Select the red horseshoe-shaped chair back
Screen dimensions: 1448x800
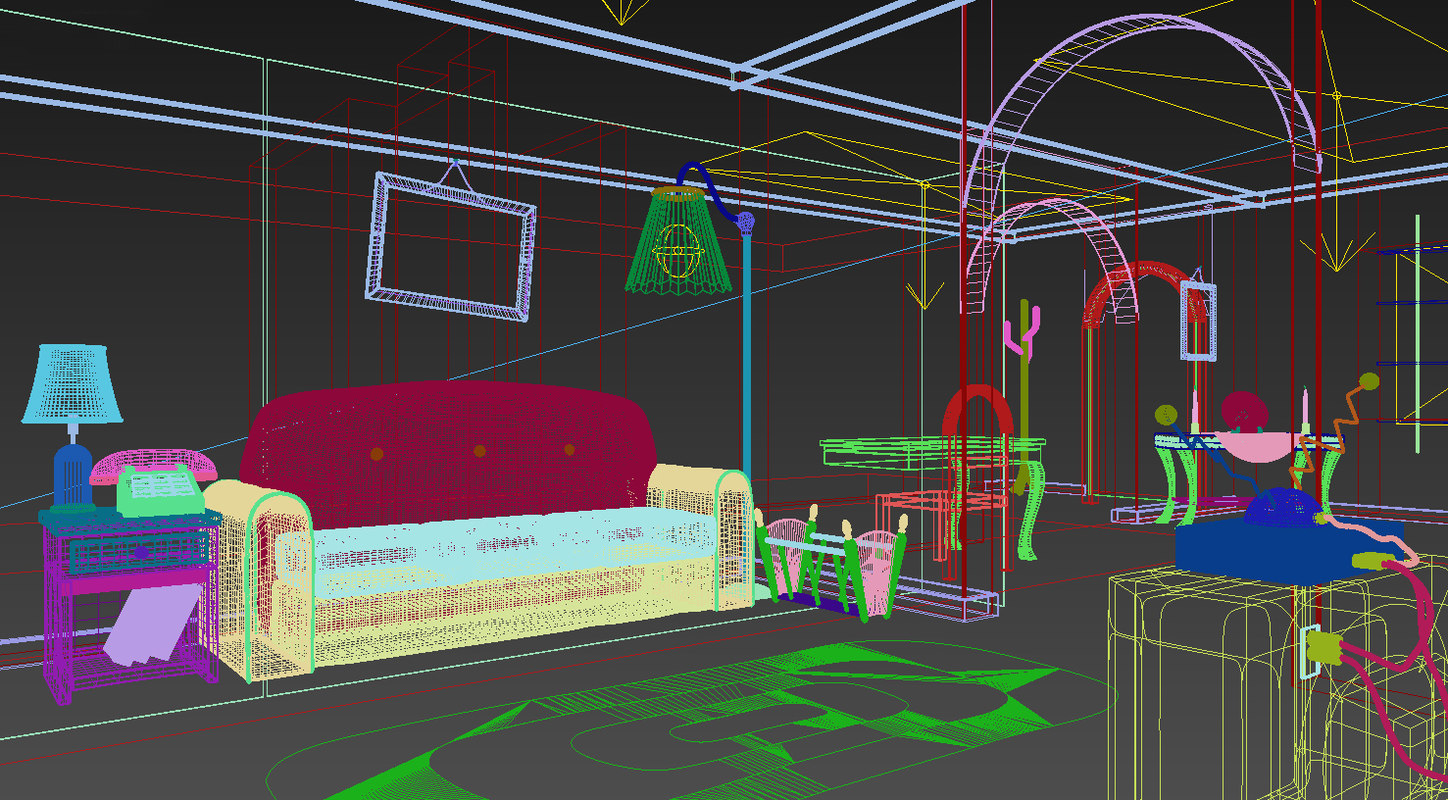(x=977, y=412)
